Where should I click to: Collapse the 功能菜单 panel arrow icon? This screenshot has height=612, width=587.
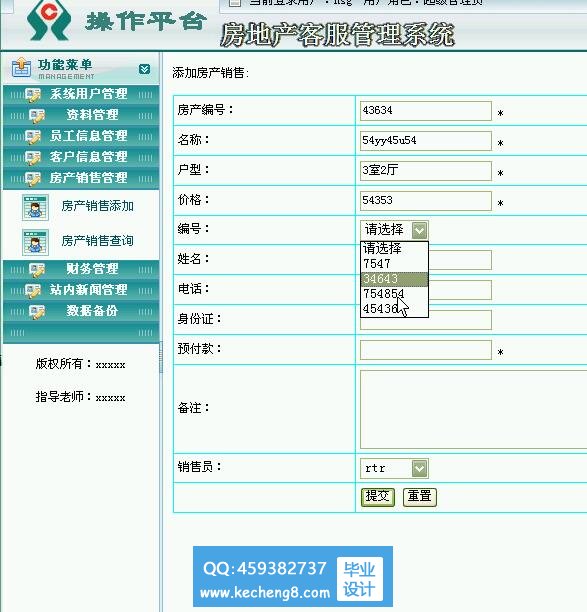click(144, 69)
